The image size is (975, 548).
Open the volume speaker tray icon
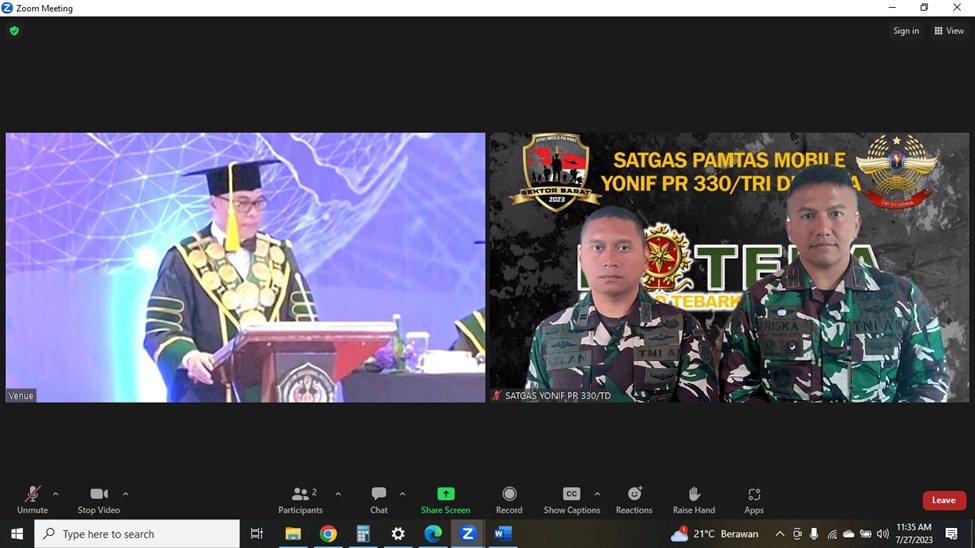click(x=882, y=534)
